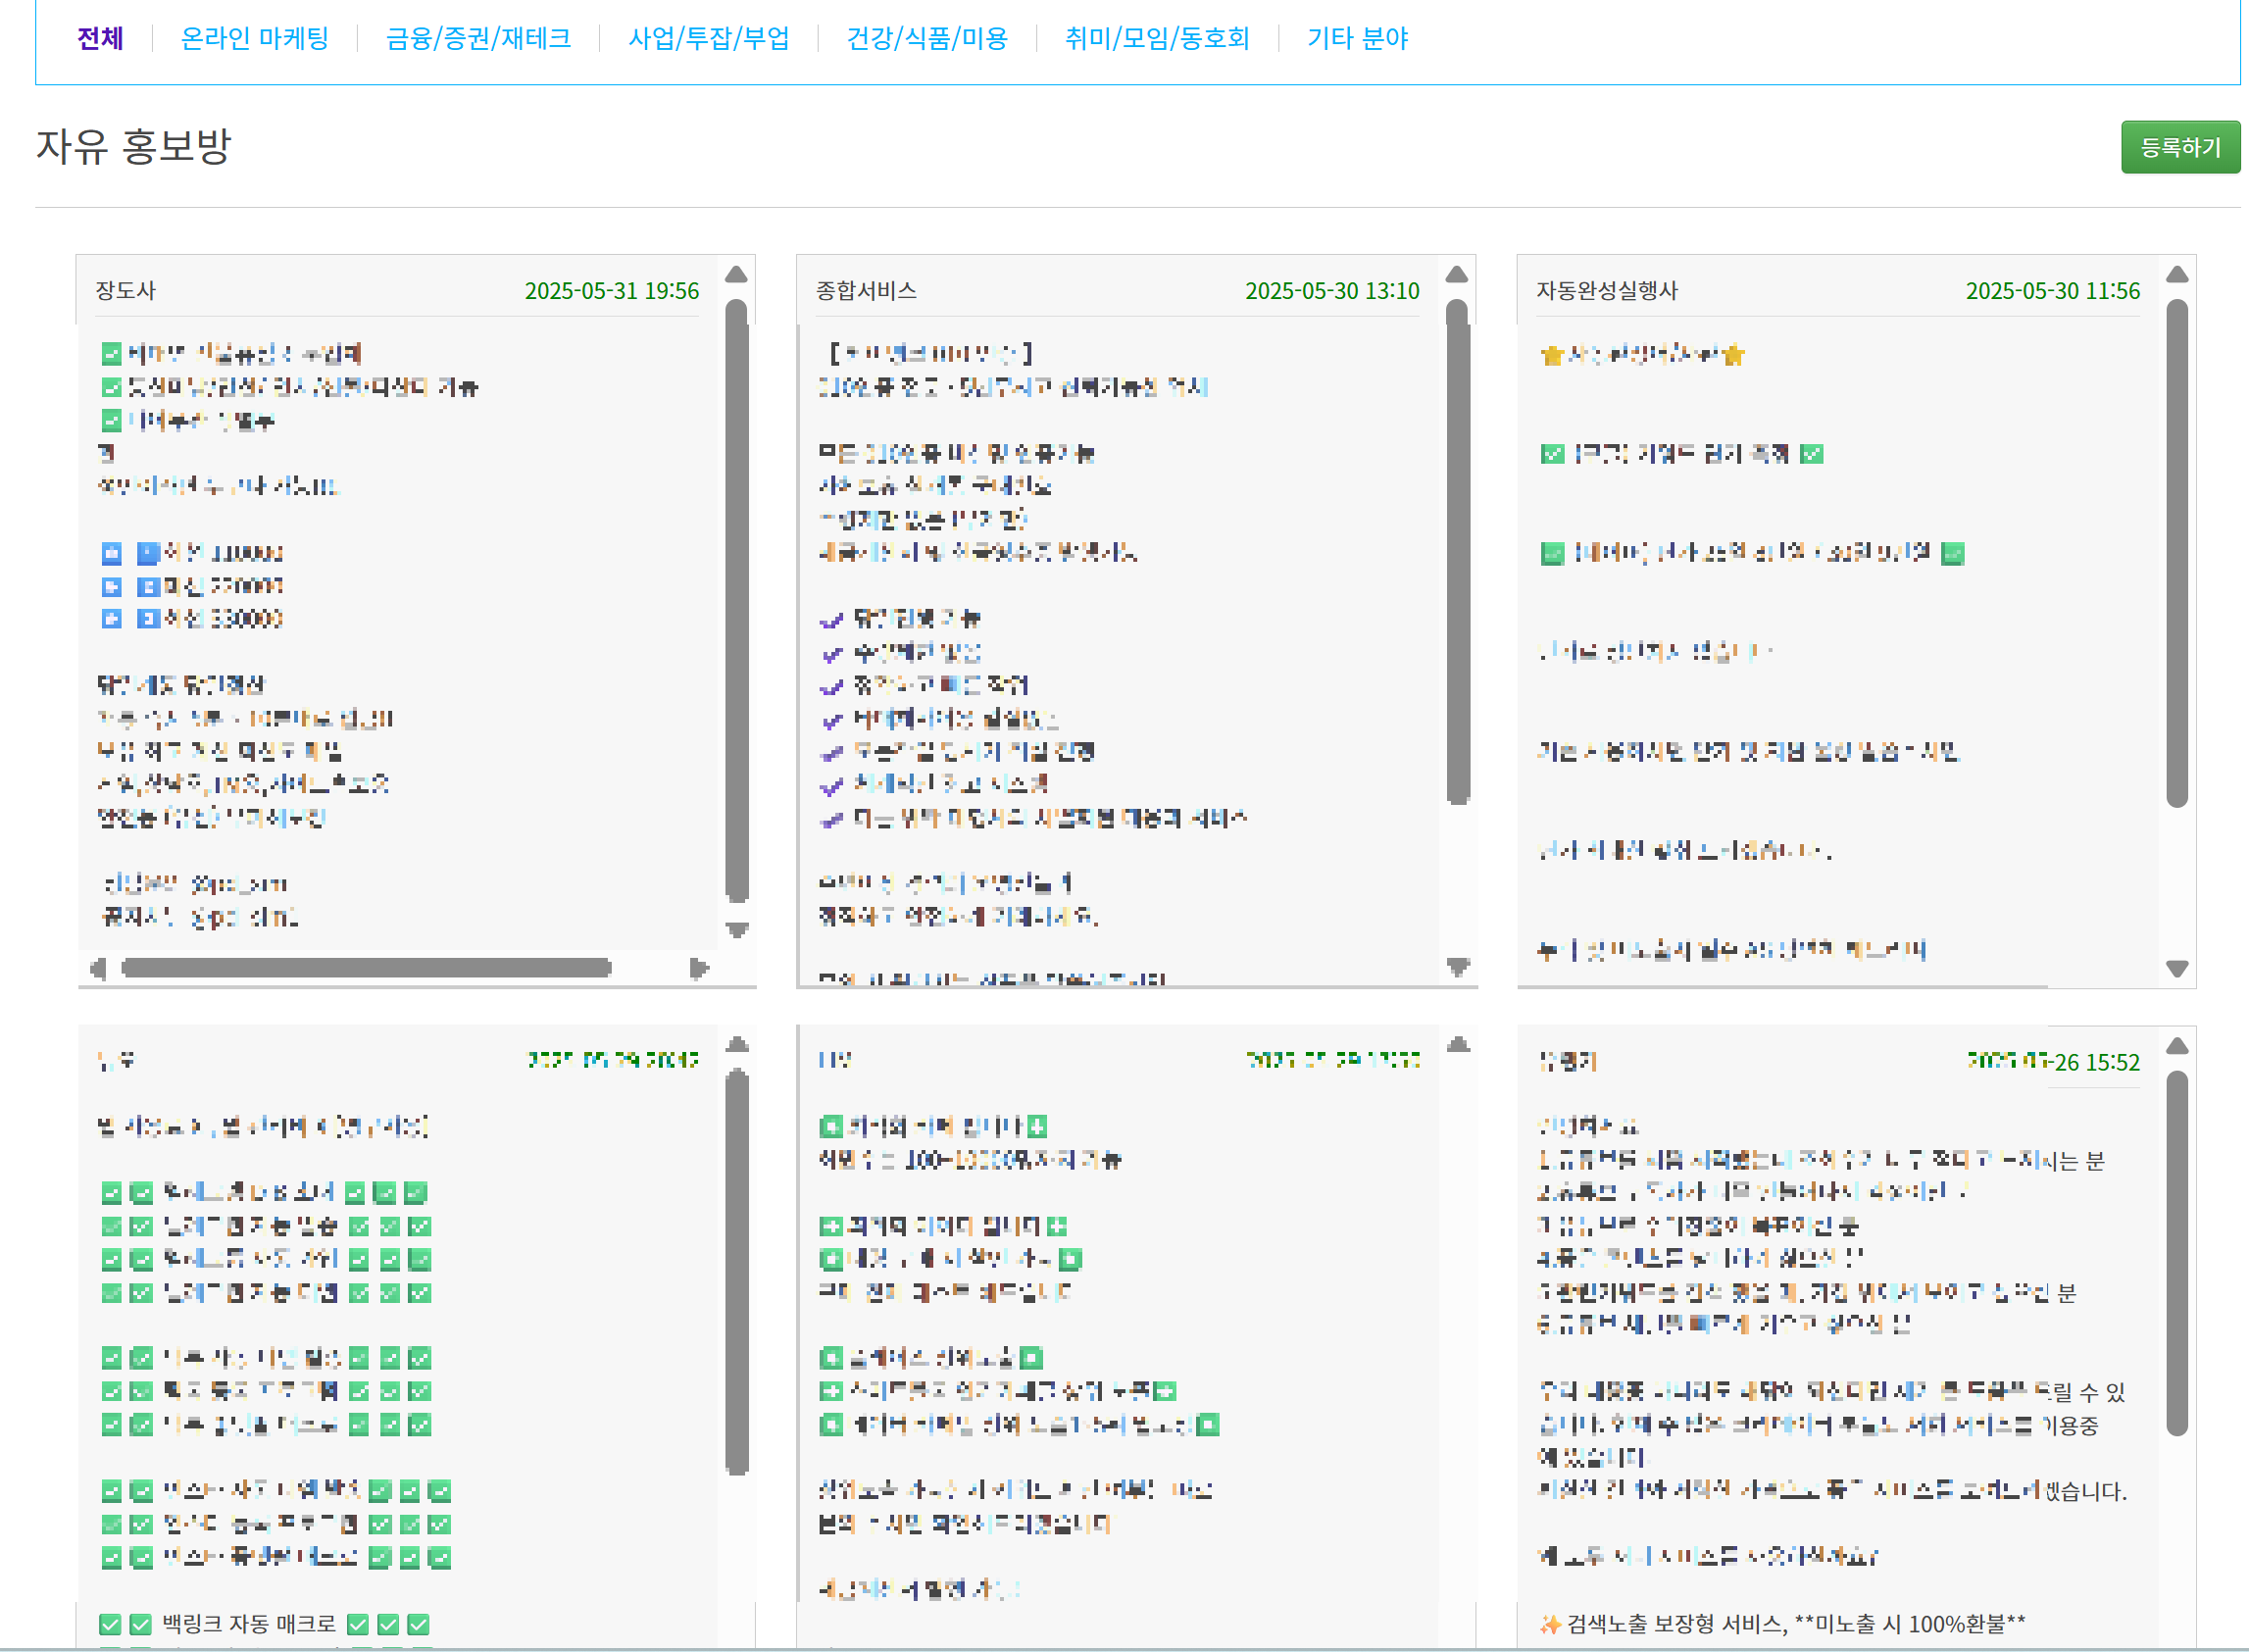Click scroll-up arrow in 종합서비스 card

1457,274
